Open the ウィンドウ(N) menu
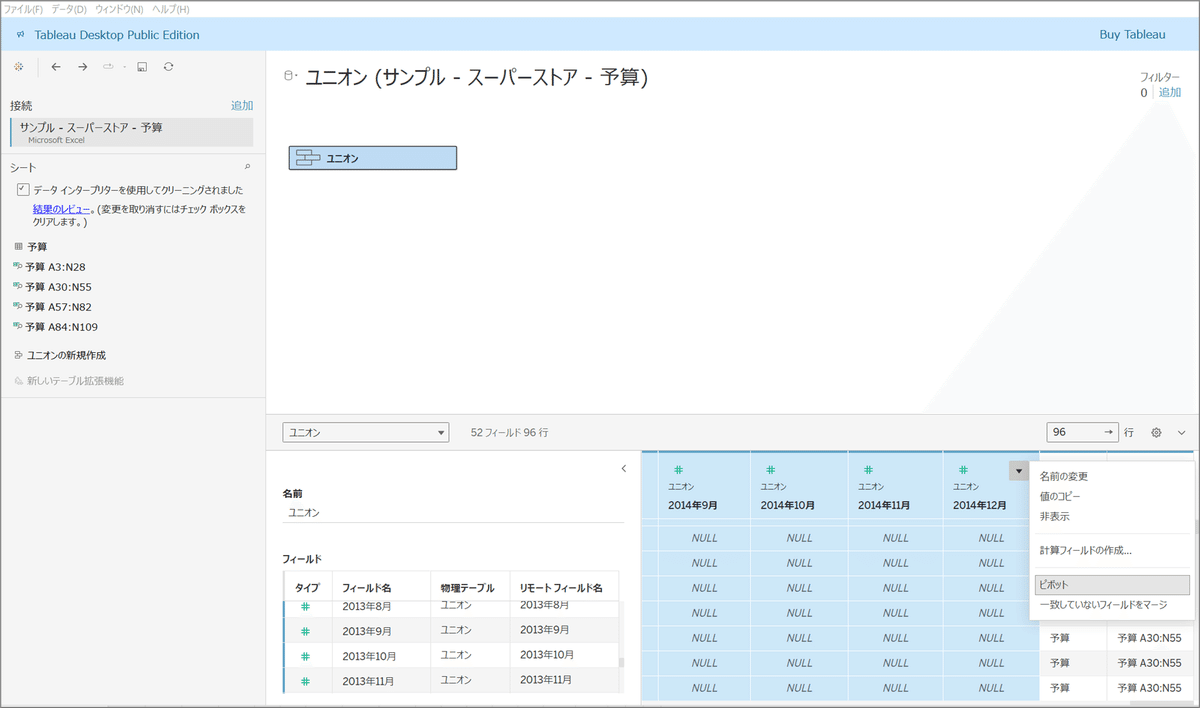 [x=119, y=8]
